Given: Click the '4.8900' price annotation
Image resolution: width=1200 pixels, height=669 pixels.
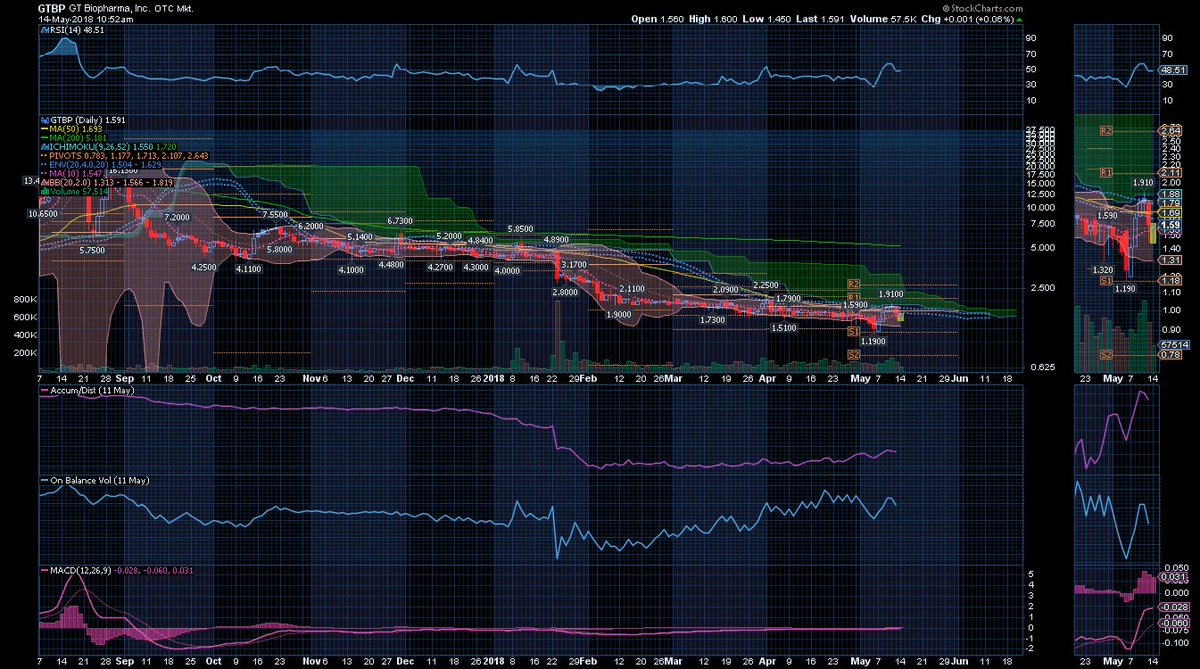Looking at the screenshot, I should [x=555, y=241].
